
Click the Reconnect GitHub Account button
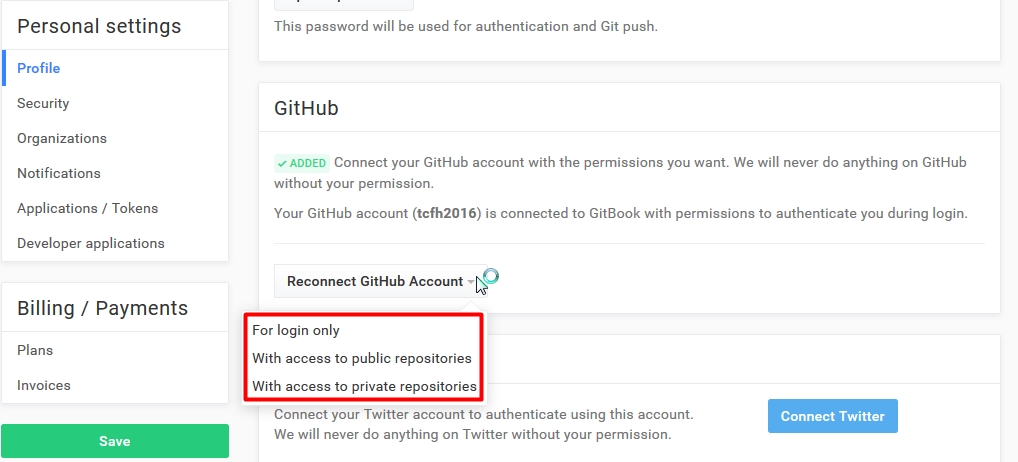click(374, 281)
